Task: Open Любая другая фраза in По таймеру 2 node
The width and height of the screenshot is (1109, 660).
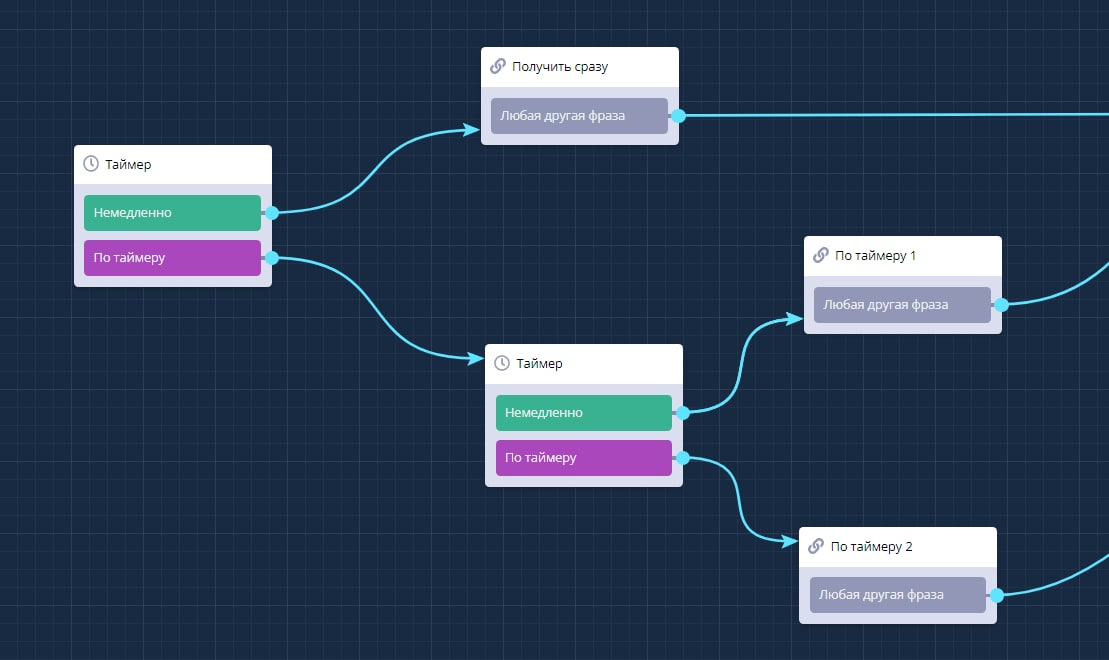Action: 896,595
